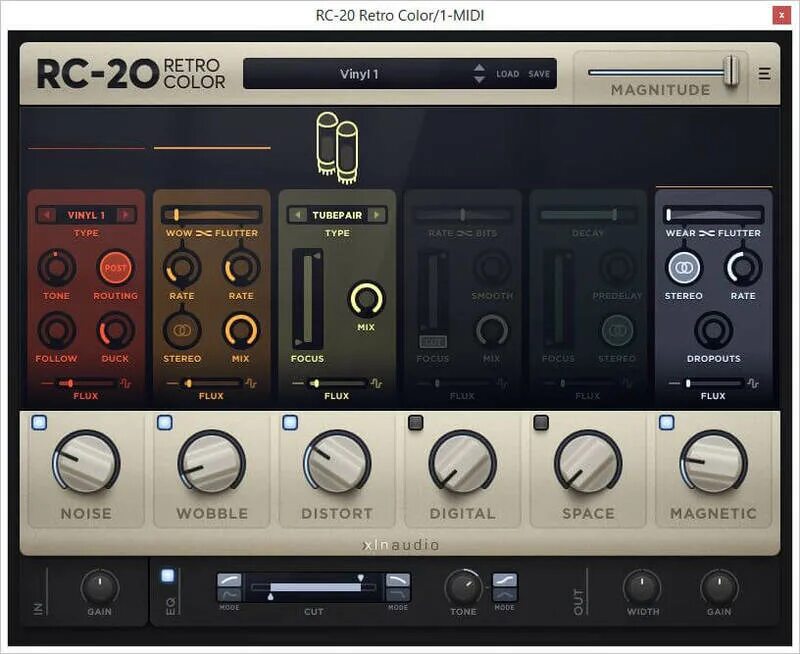Click the Wear-Flutter balance slider

pyautogui.click(x=713, y=215)
